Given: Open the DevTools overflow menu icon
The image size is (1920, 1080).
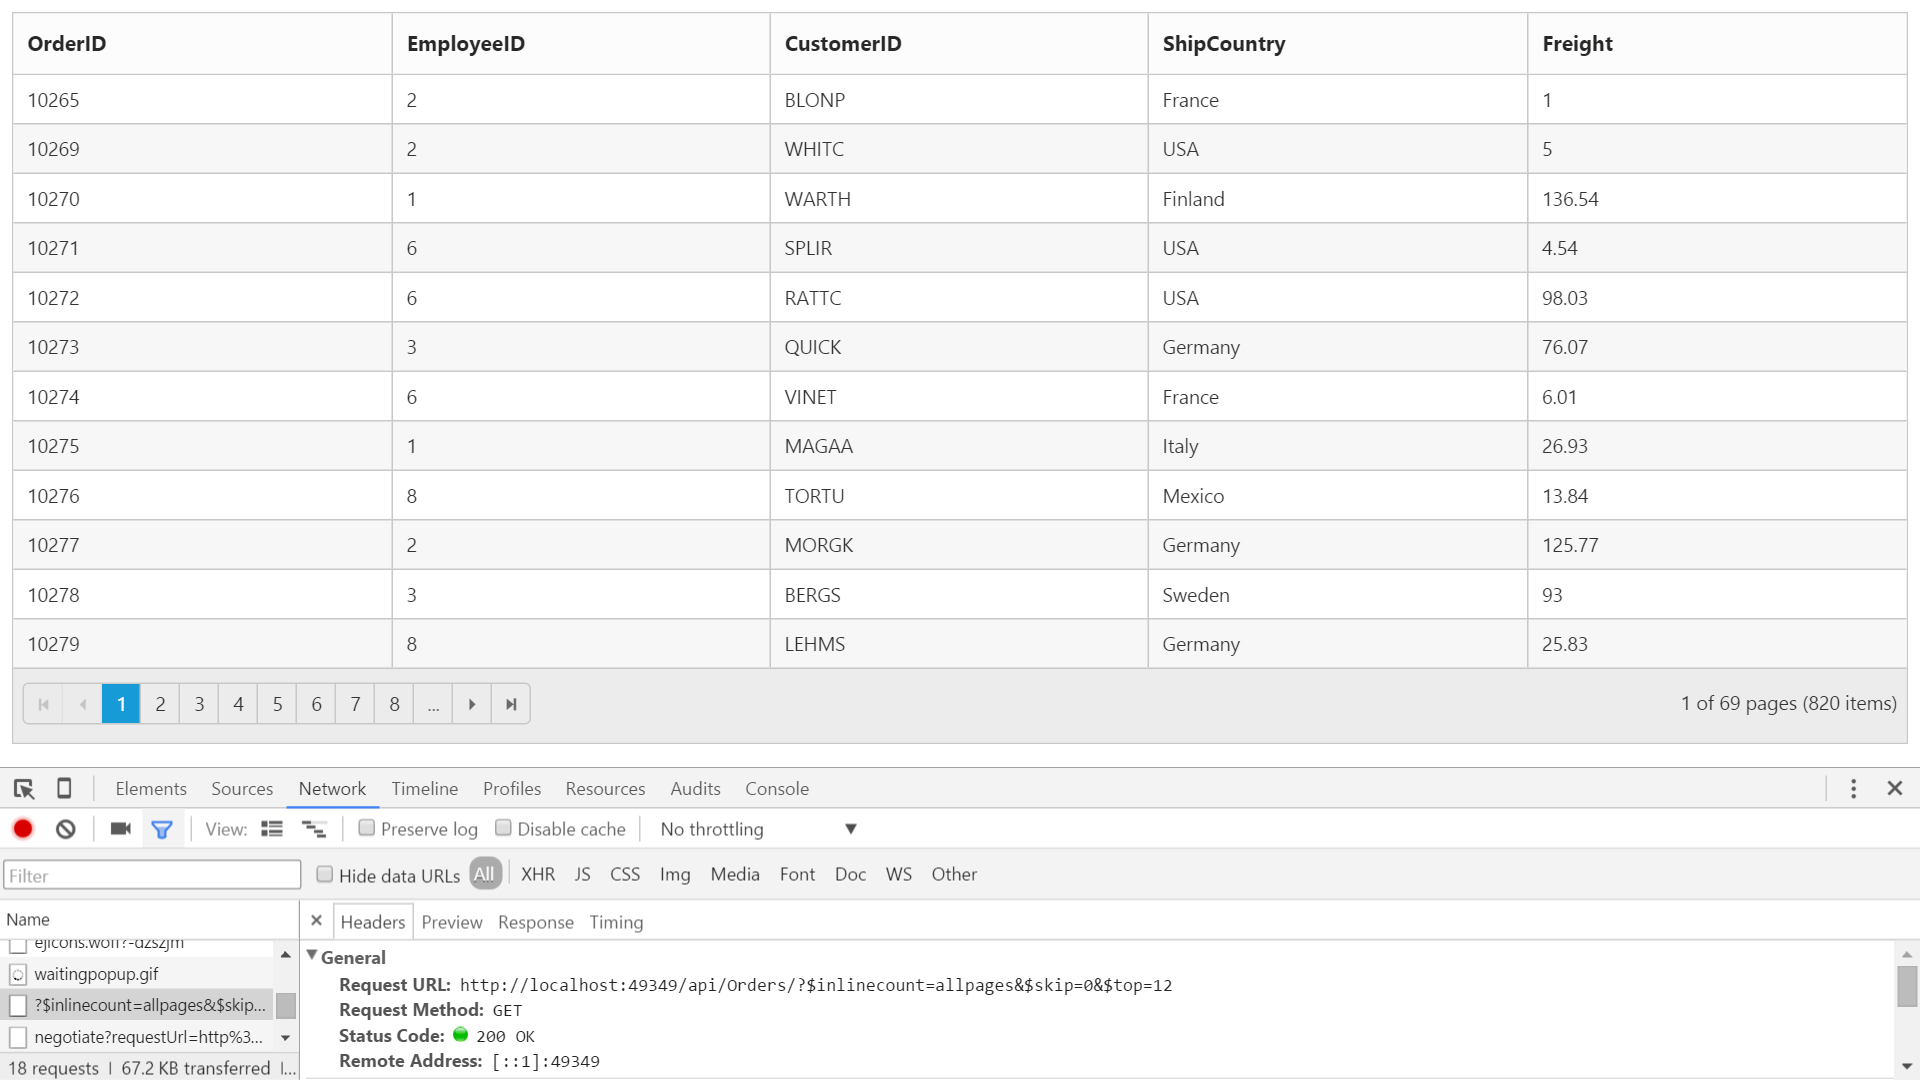Looking at the screenshot, I should coord(1853,788).
